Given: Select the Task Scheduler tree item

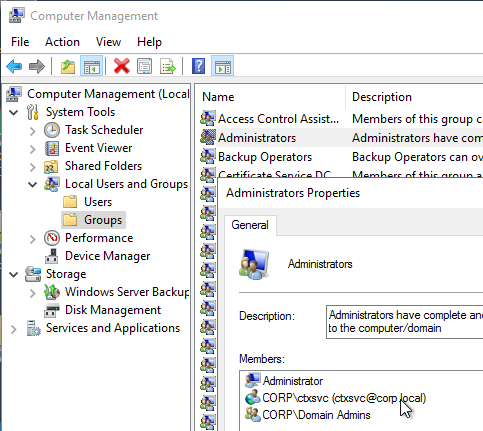Looking at the screenshot, I should [104, 130].
